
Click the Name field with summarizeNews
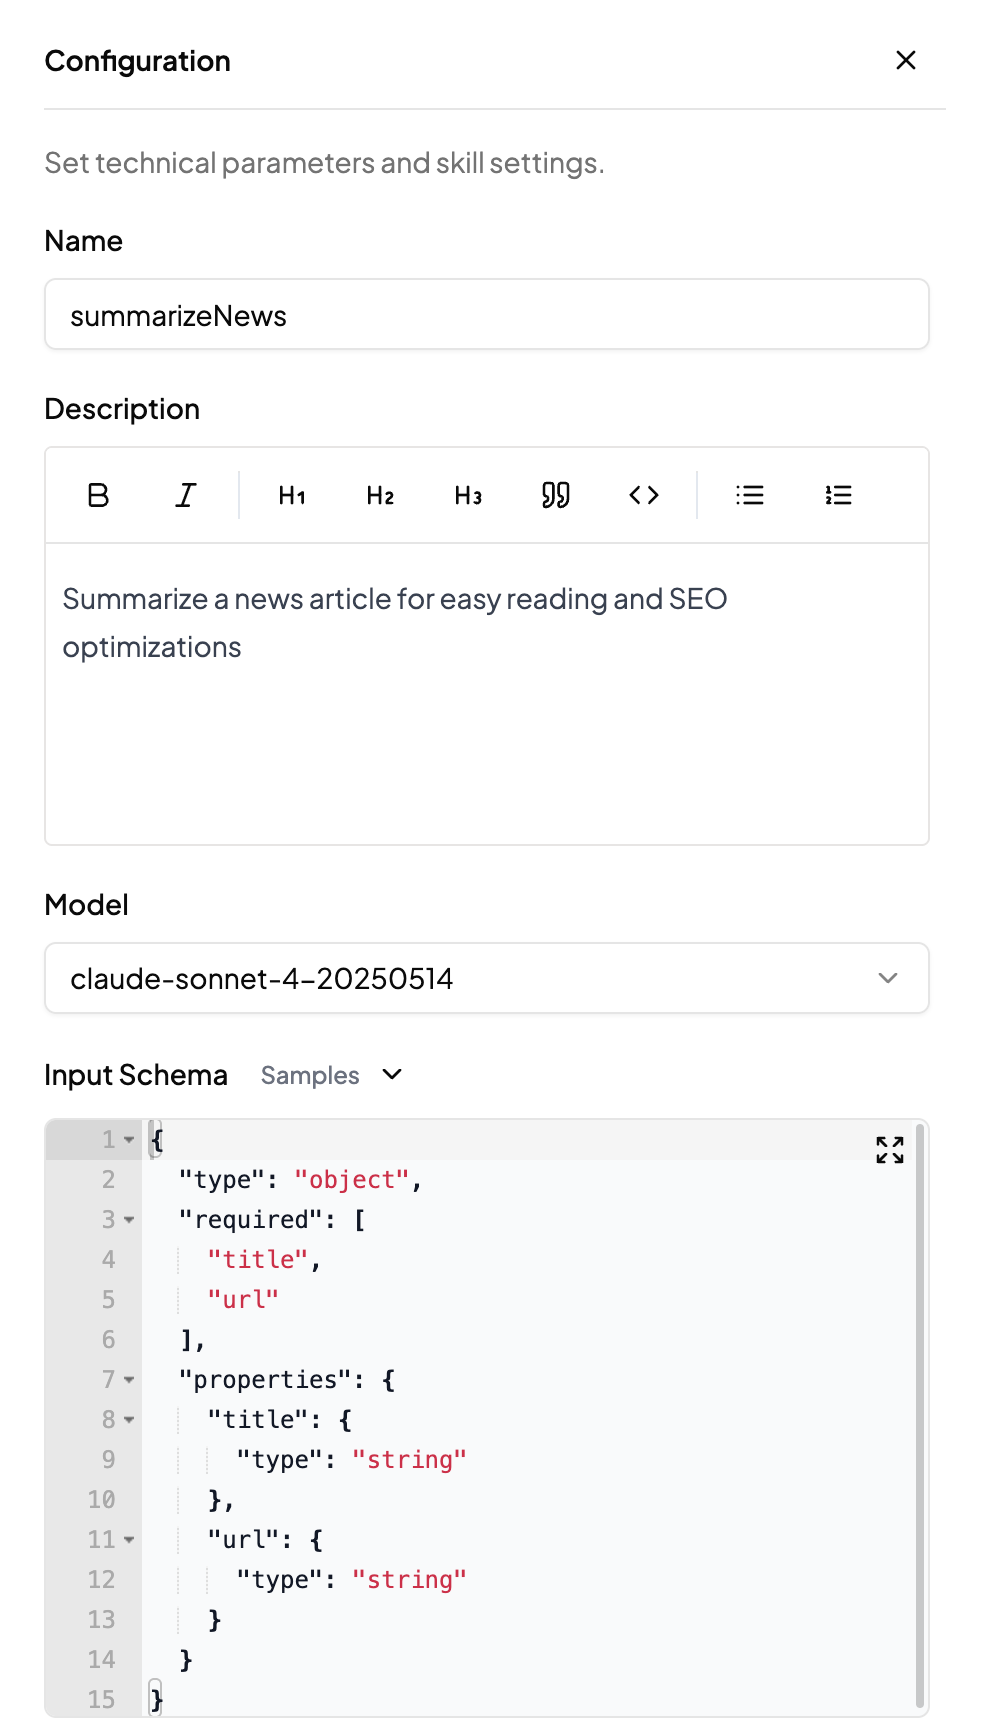(x=487, y=315)
